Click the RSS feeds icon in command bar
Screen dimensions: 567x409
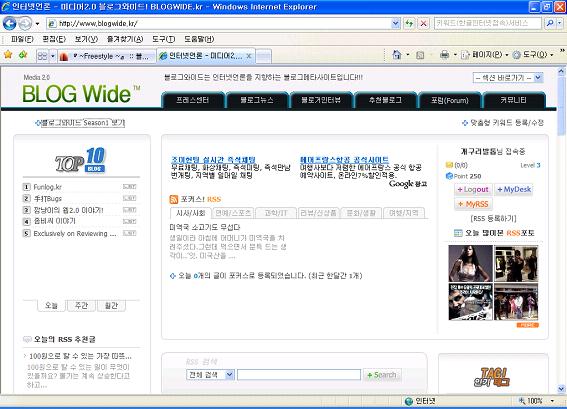tap(420, 55)
